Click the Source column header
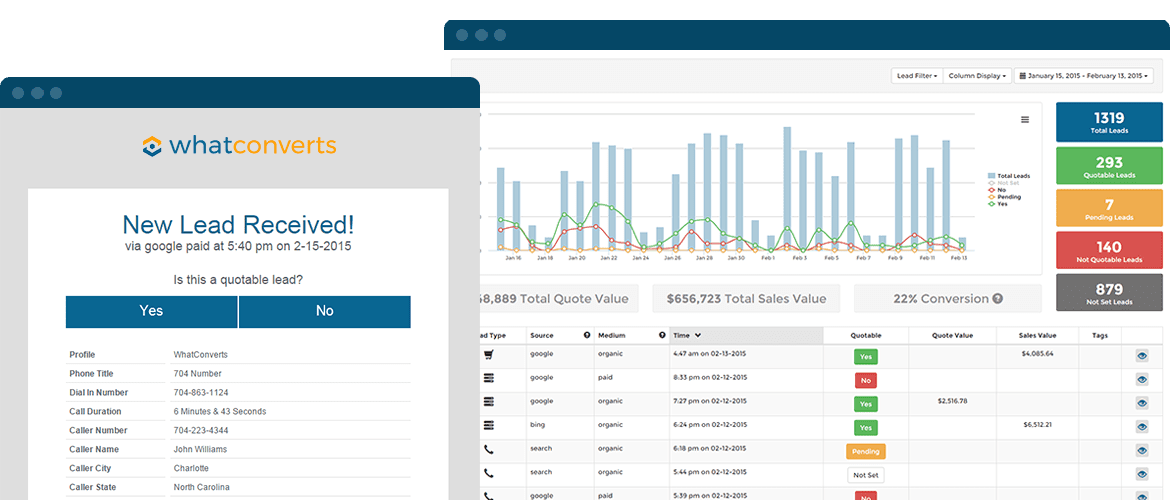This screenshot has height=500, width=1170. 560,335
